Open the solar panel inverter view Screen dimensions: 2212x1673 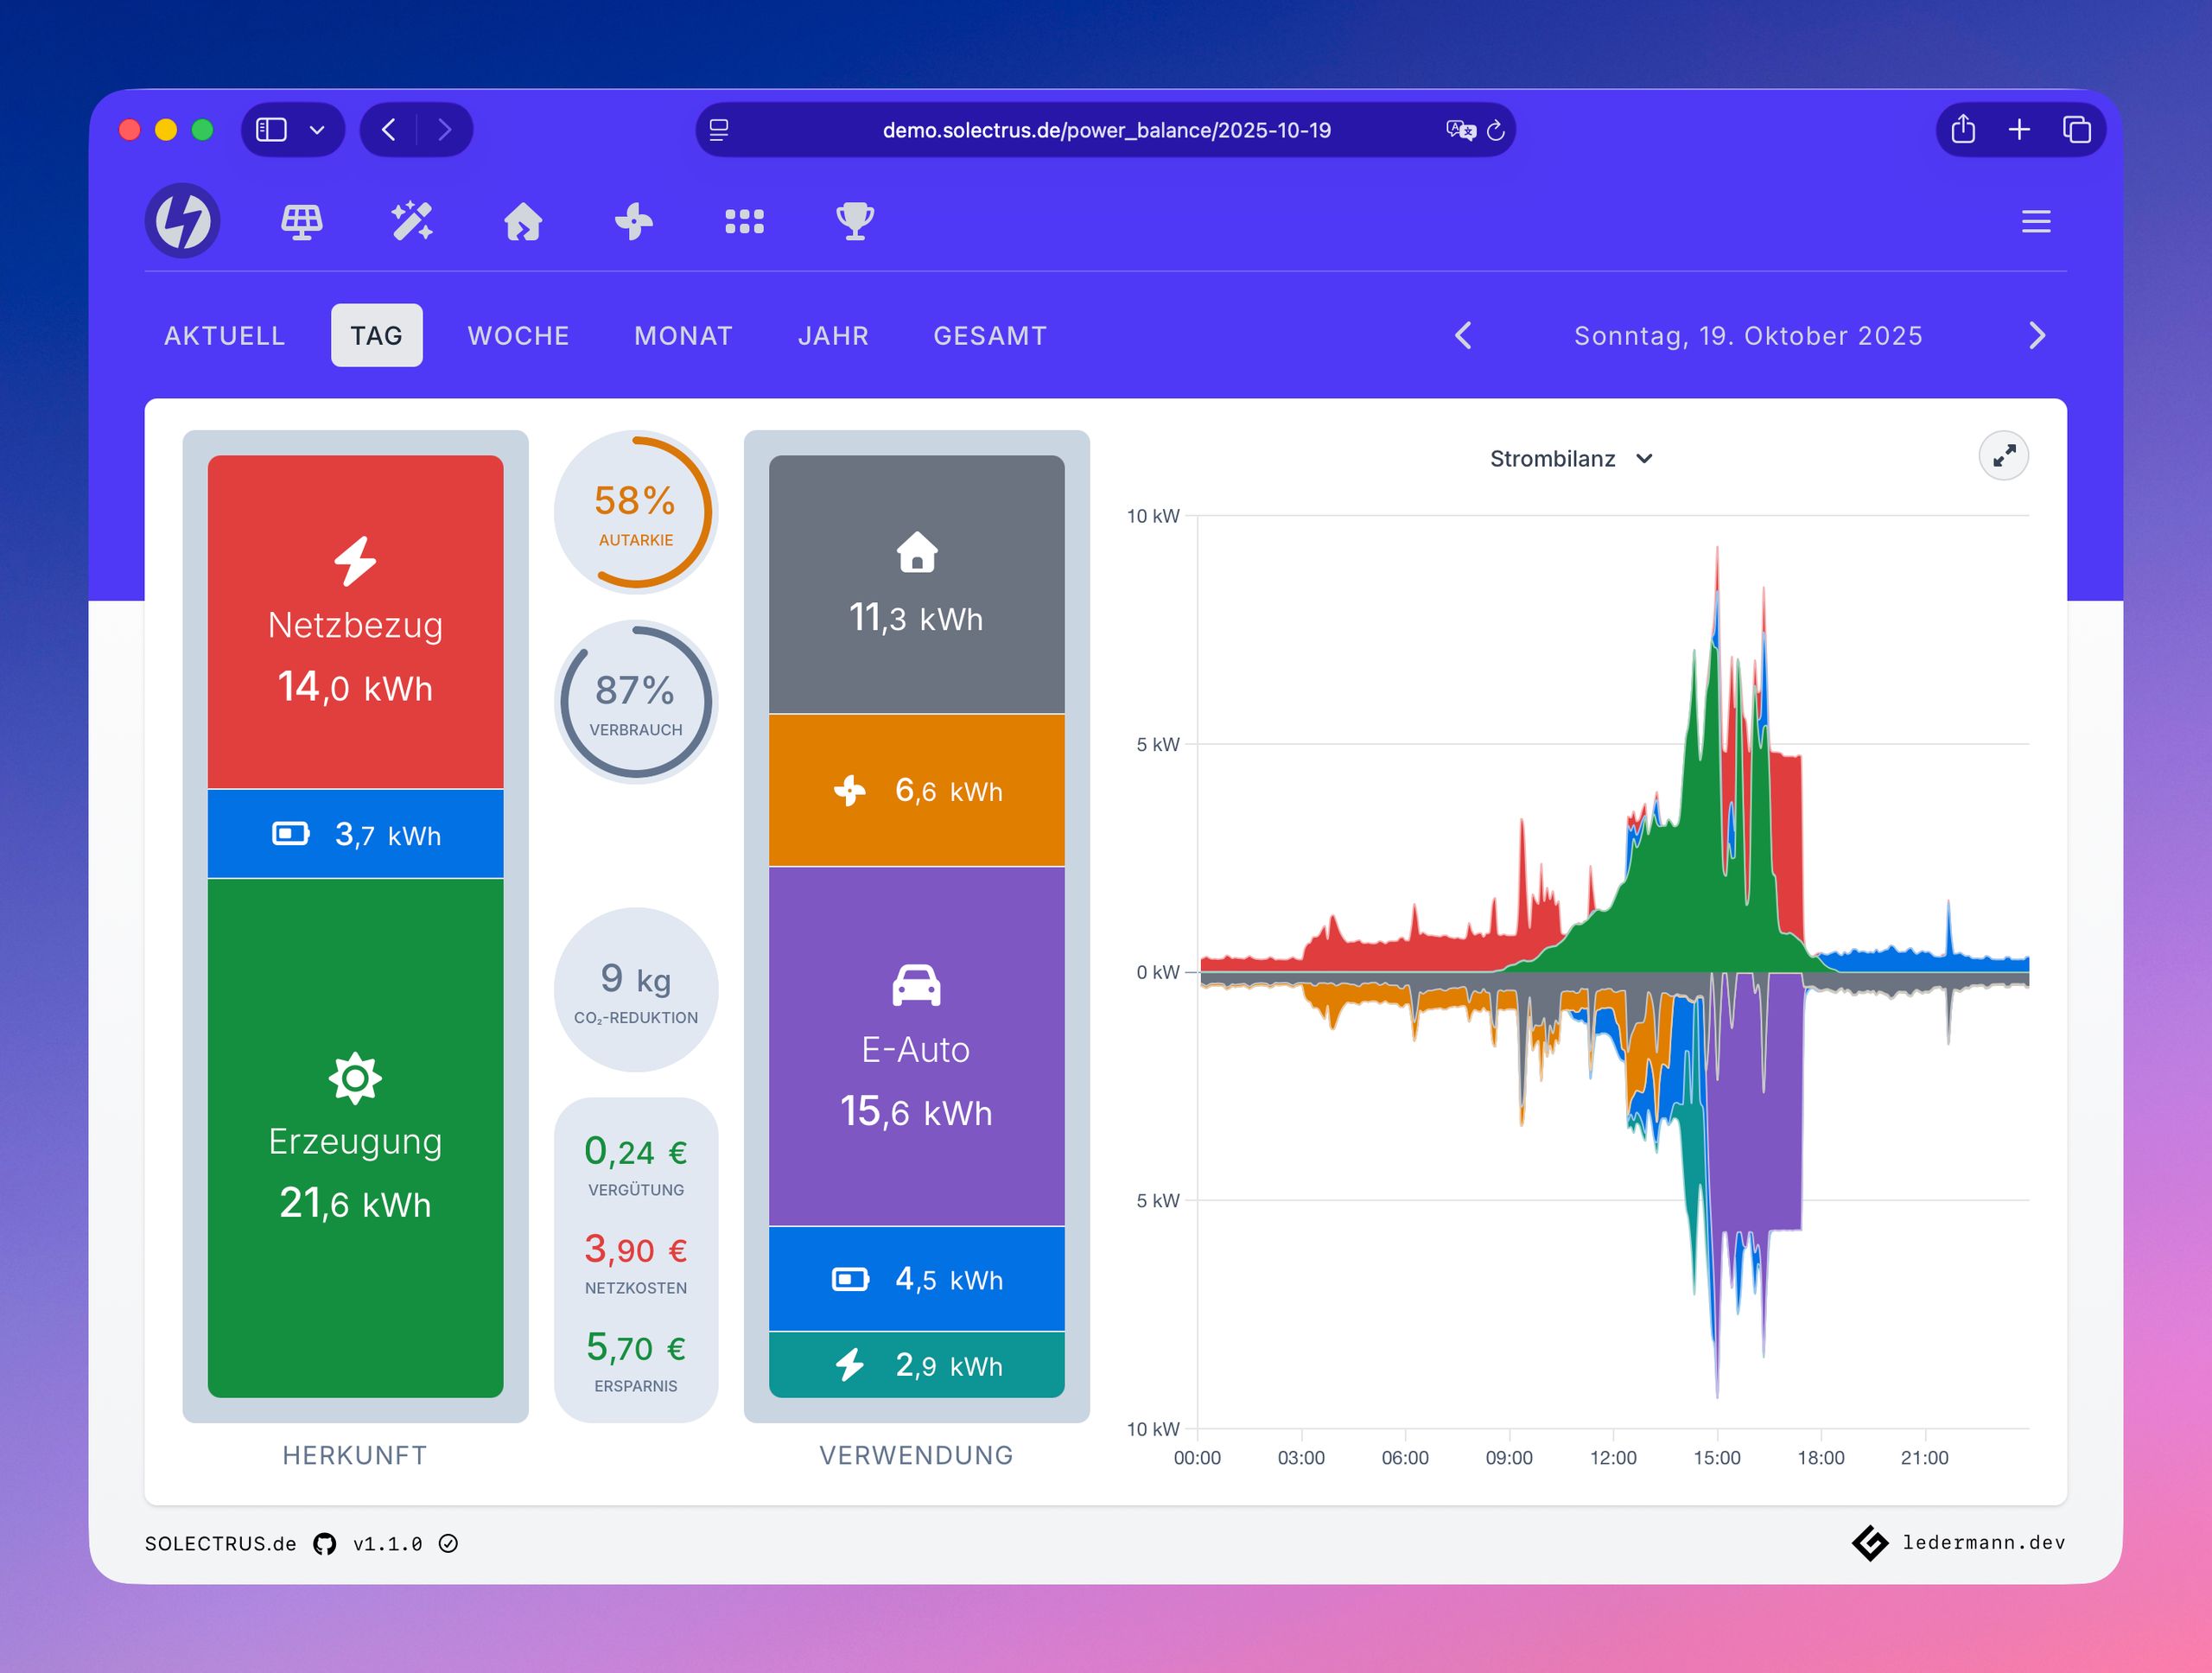[301, 221]
